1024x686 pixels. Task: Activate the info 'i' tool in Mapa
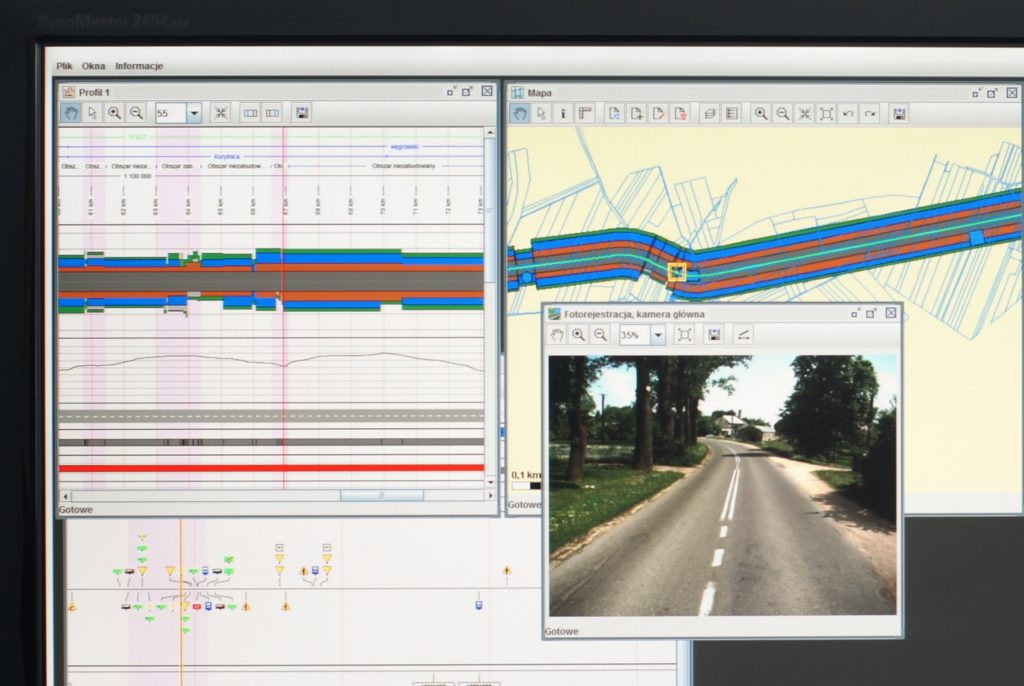[x=563, y=114]
